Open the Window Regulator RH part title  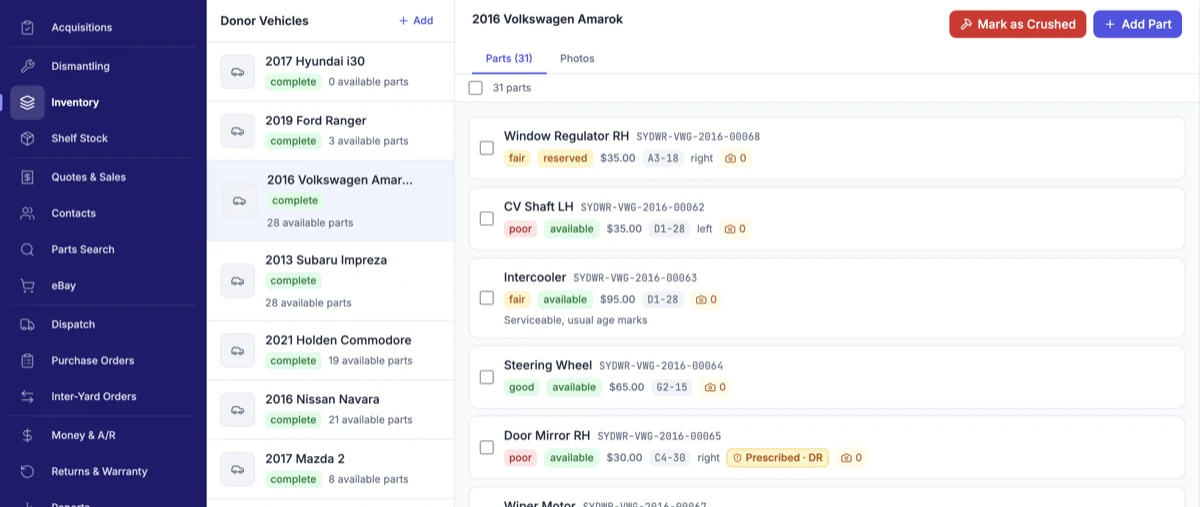pos(566,136)
